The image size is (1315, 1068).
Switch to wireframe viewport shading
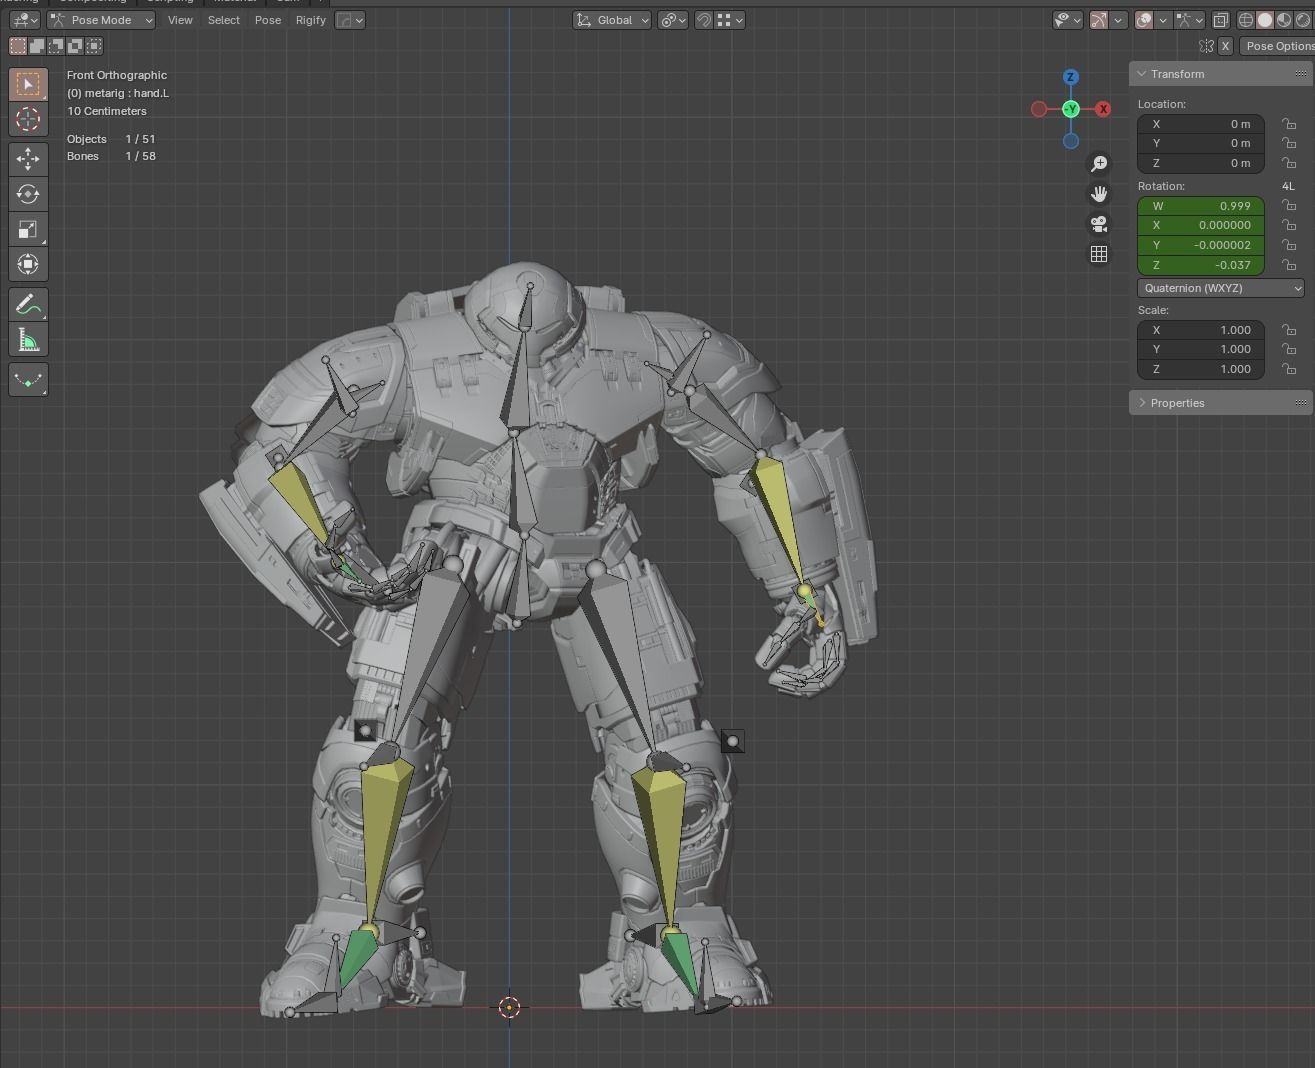point(1246,20)
